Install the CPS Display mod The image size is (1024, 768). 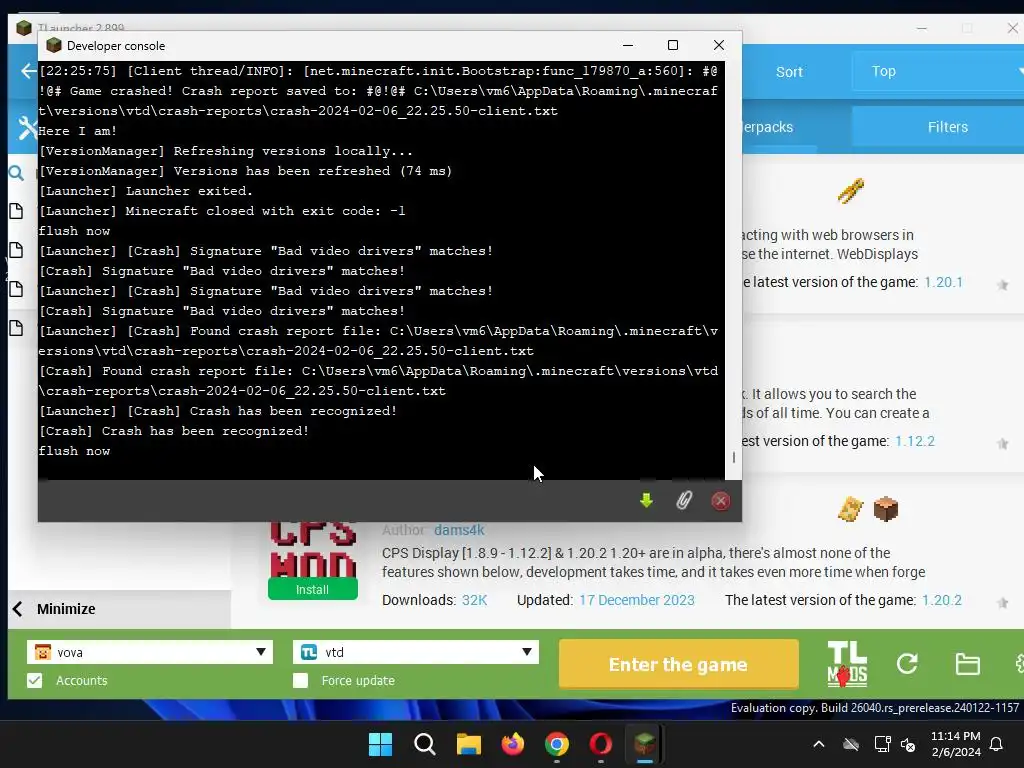pos(313,589)
